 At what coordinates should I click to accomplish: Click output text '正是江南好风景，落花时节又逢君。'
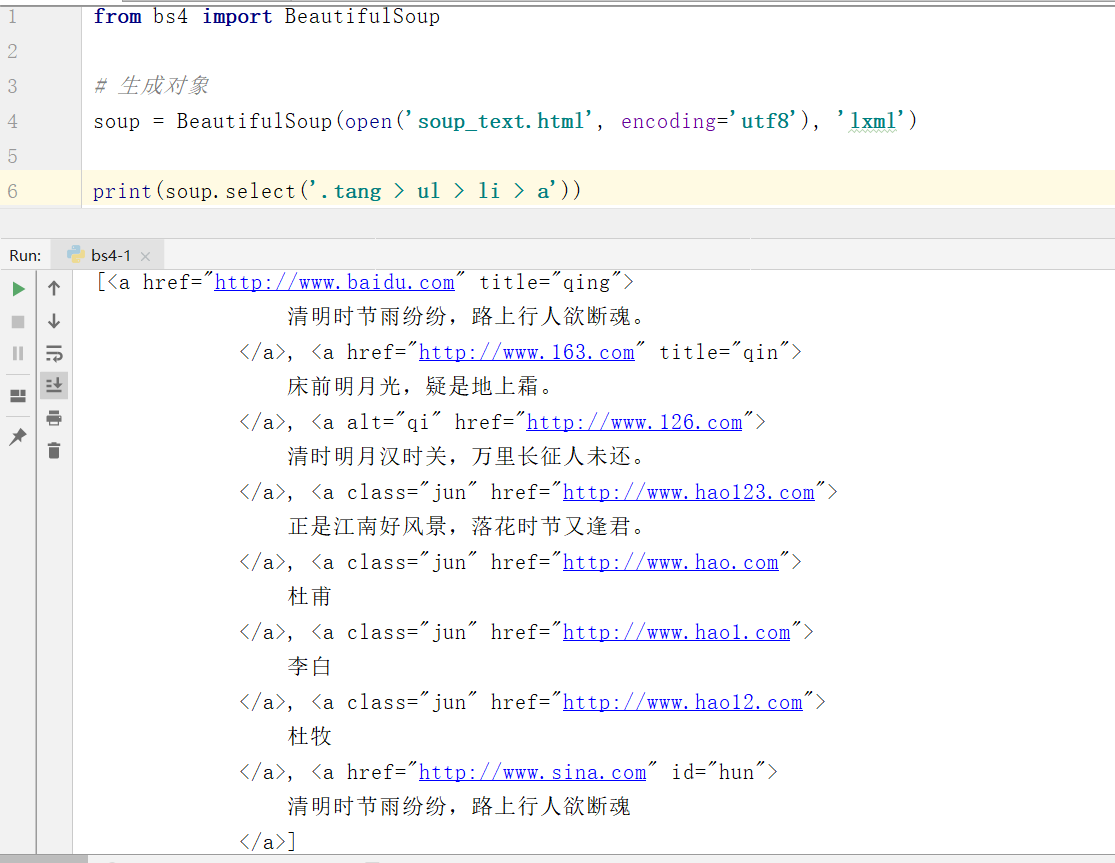(466, 527)
